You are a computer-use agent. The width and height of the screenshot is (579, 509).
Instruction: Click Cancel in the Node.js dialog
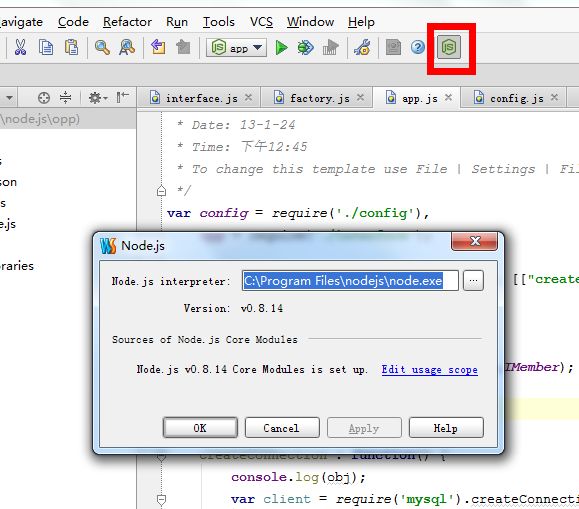pyautogui.click(x=282, y=428)
